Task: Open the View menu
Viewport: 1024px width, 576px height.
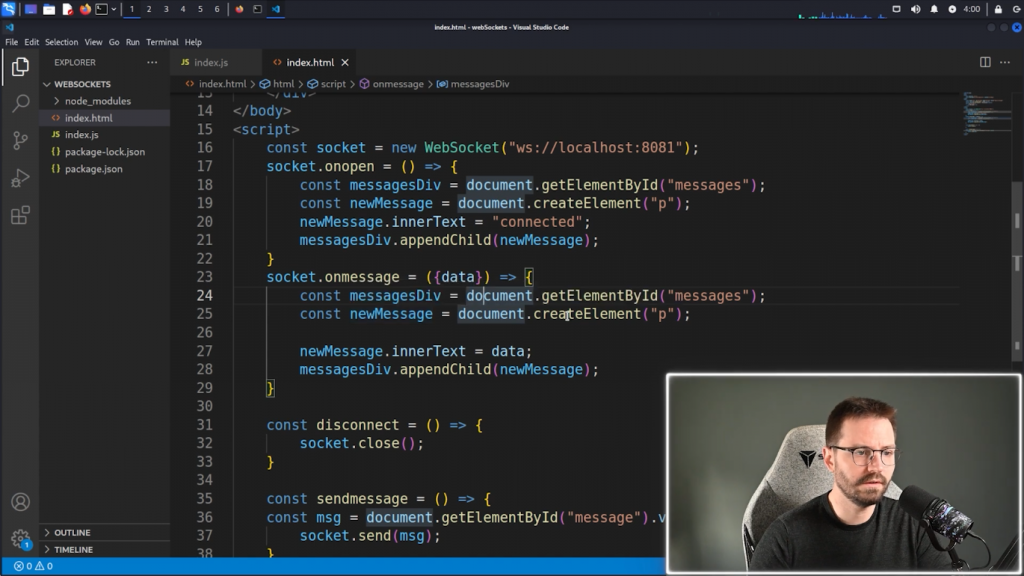Action: coord(93,42)
